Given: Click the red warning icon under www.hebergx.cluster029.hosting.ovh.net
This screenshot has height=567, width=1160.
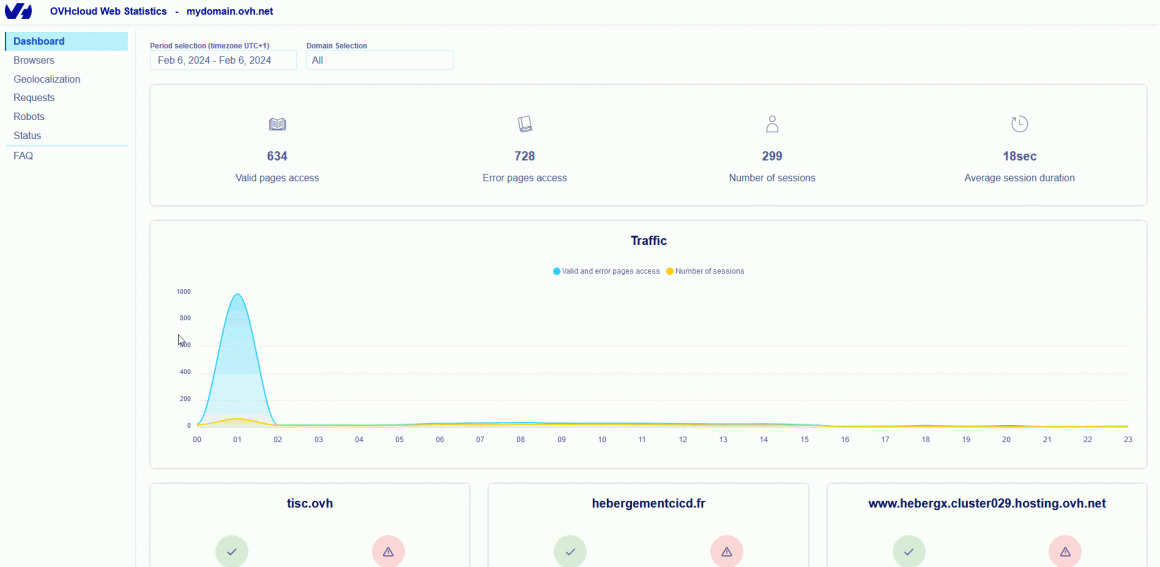Looking at the screenshot, I should (x=1065, y=551).
